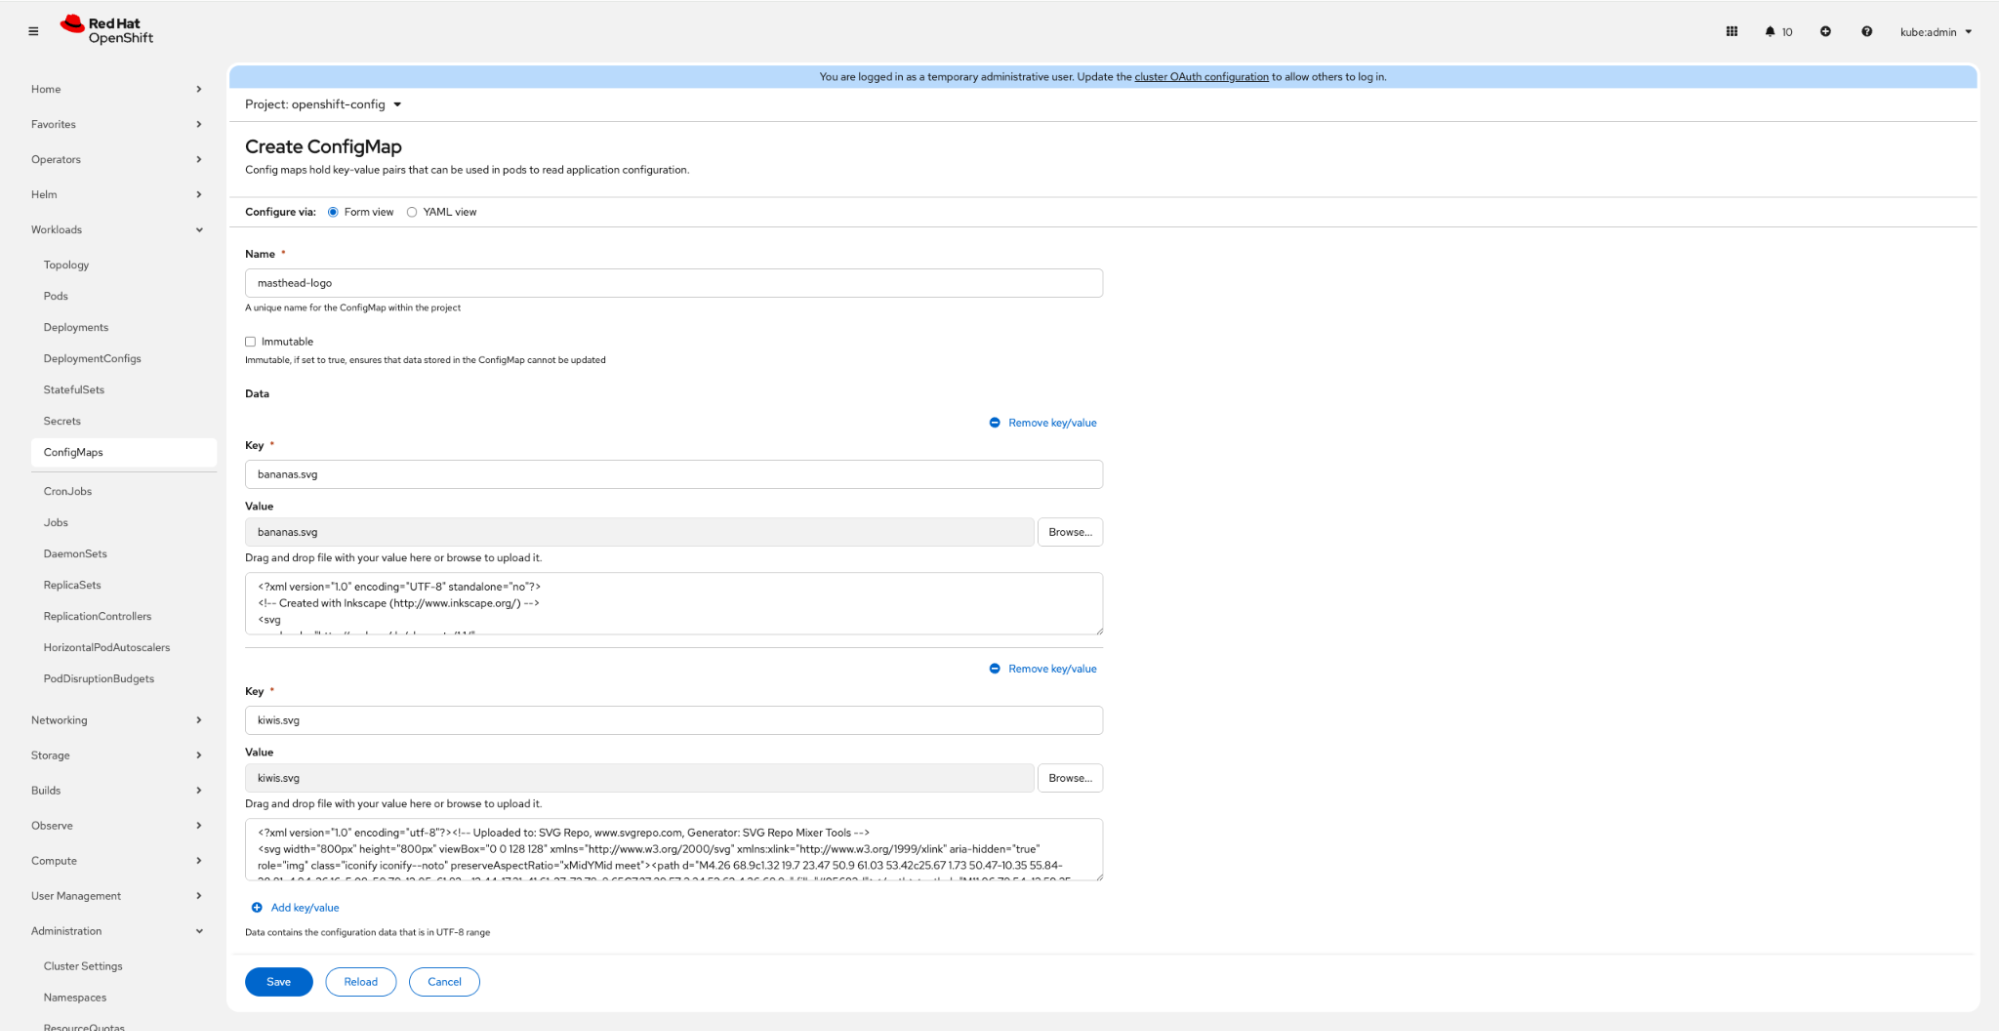Open the hamburger navigation menu
This screenshot has width=1999, height=1031.
[x=33, y=31]
